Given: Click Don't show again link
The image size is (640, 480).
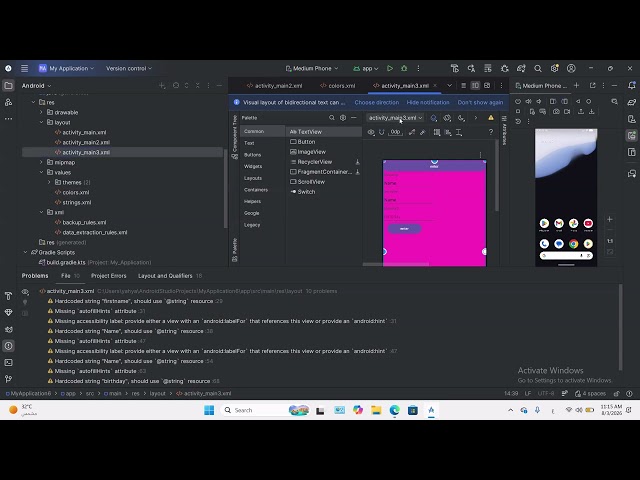Looking at the screenshot, I should (x=480, y=102).
